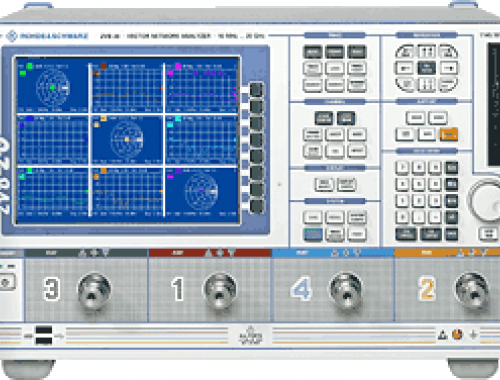Turn on the standby power button at lower left
The width and height of the screenshot is (500, 380).
[7, 283]
